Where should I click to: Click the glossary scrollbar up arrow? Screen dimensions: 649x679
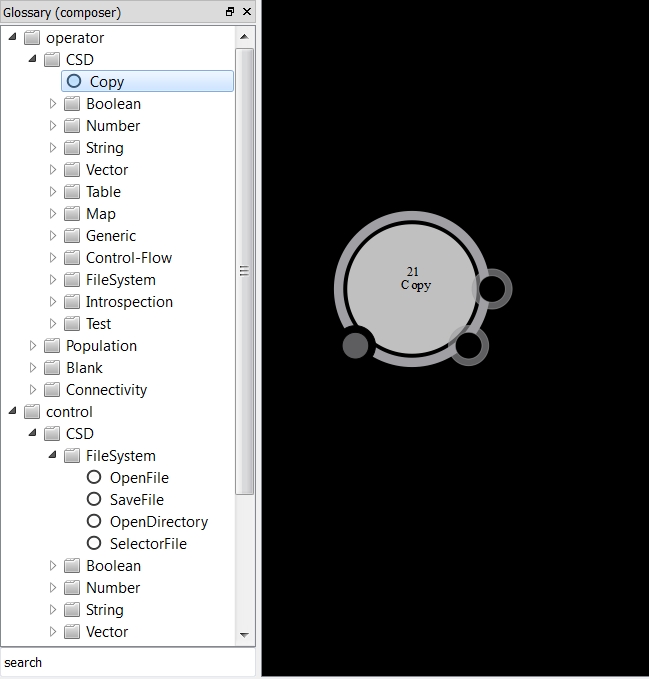244,37
